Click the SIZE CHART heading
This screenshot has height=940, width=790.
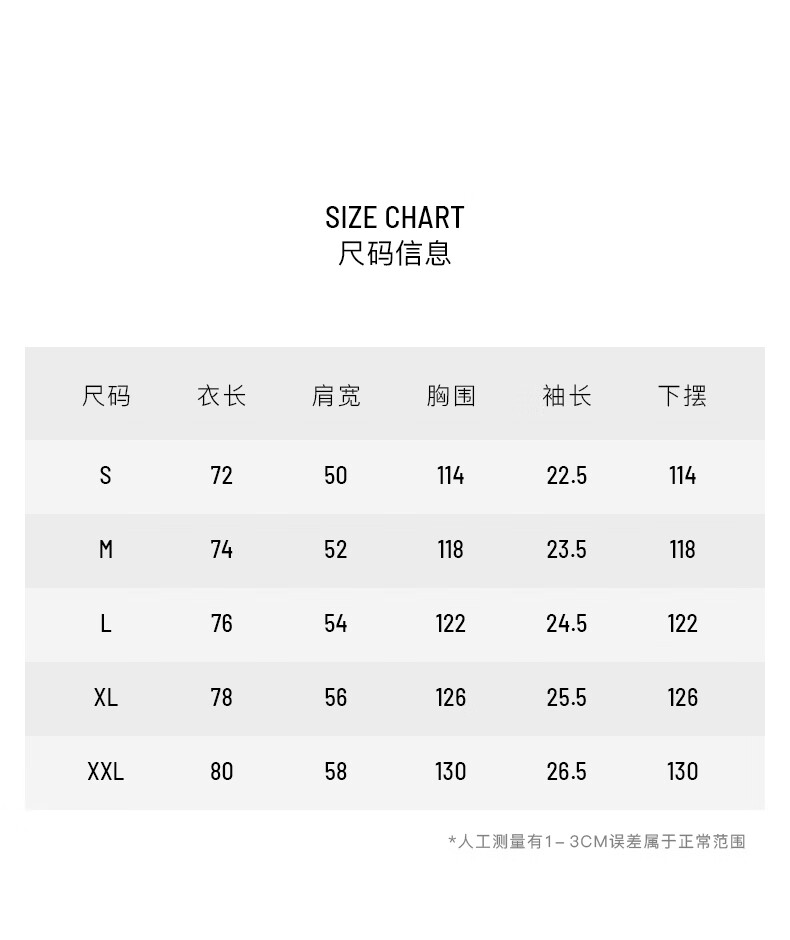pos(394,217)
